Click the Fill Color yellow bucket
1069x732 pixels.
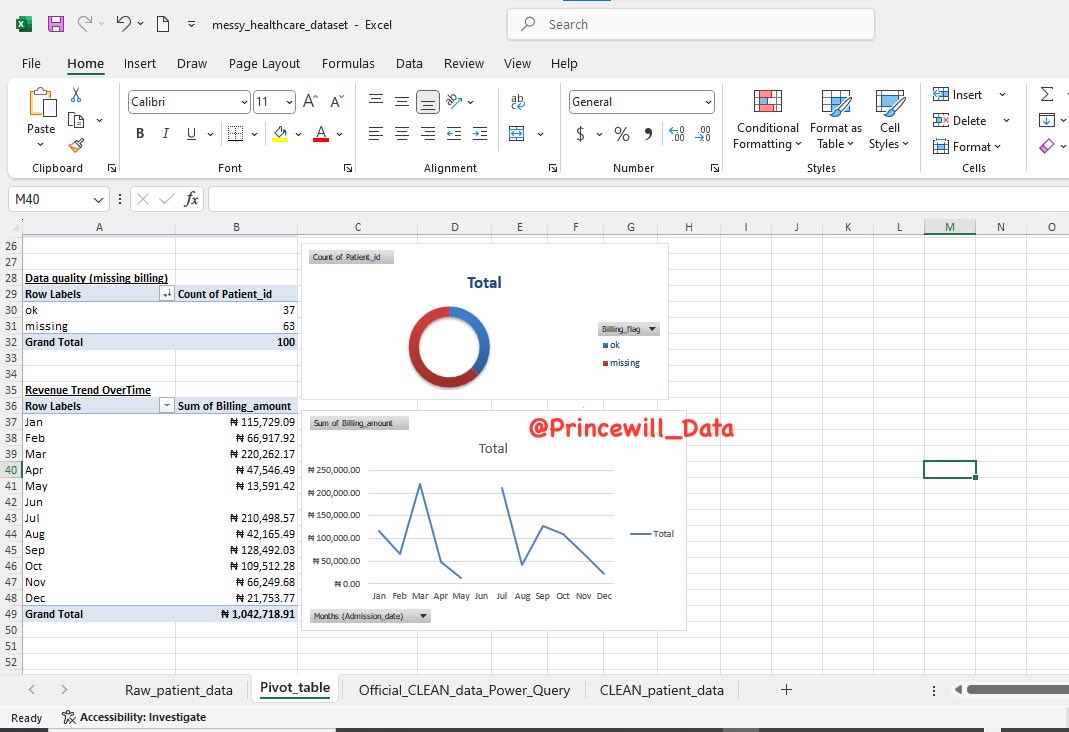[x=280, y=134]
